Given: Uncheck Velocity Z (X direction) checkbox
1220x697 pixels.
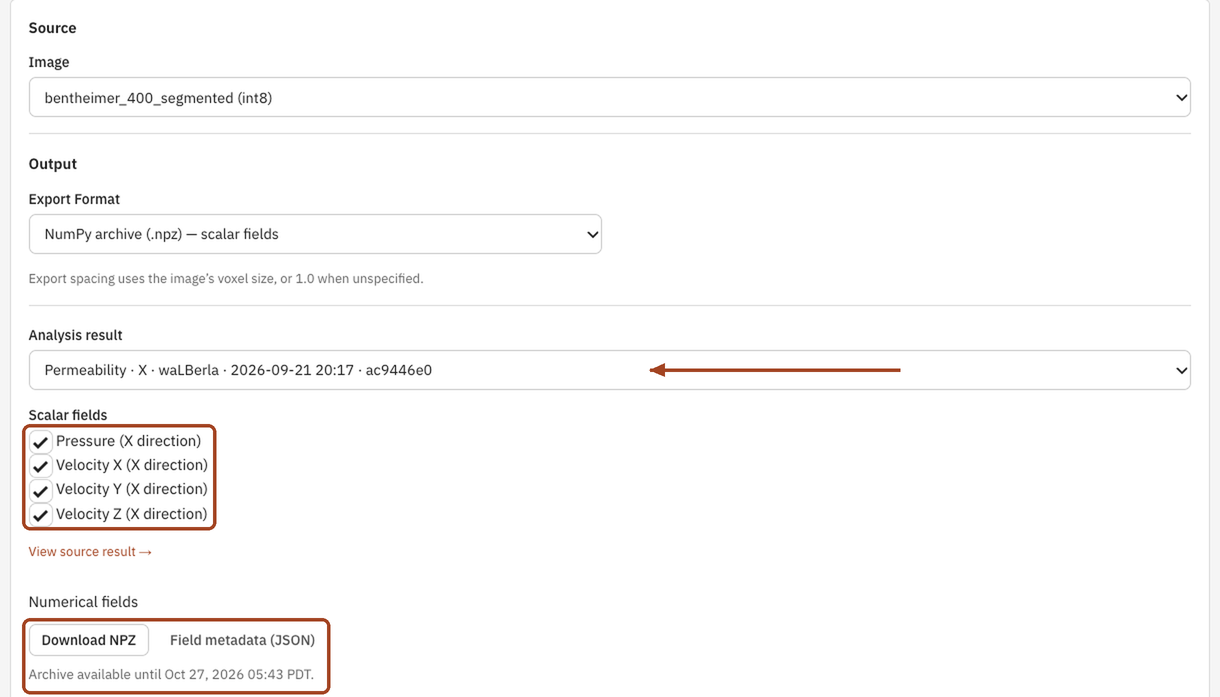Looking at the screenshot, I should pos(41,515).
